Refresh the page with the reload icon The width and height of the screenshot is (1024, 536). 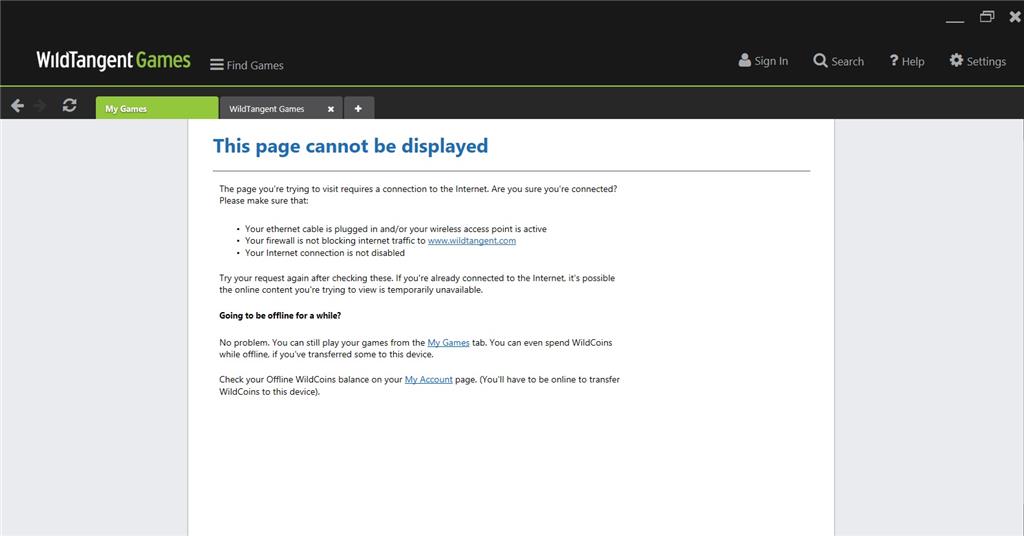69,106
